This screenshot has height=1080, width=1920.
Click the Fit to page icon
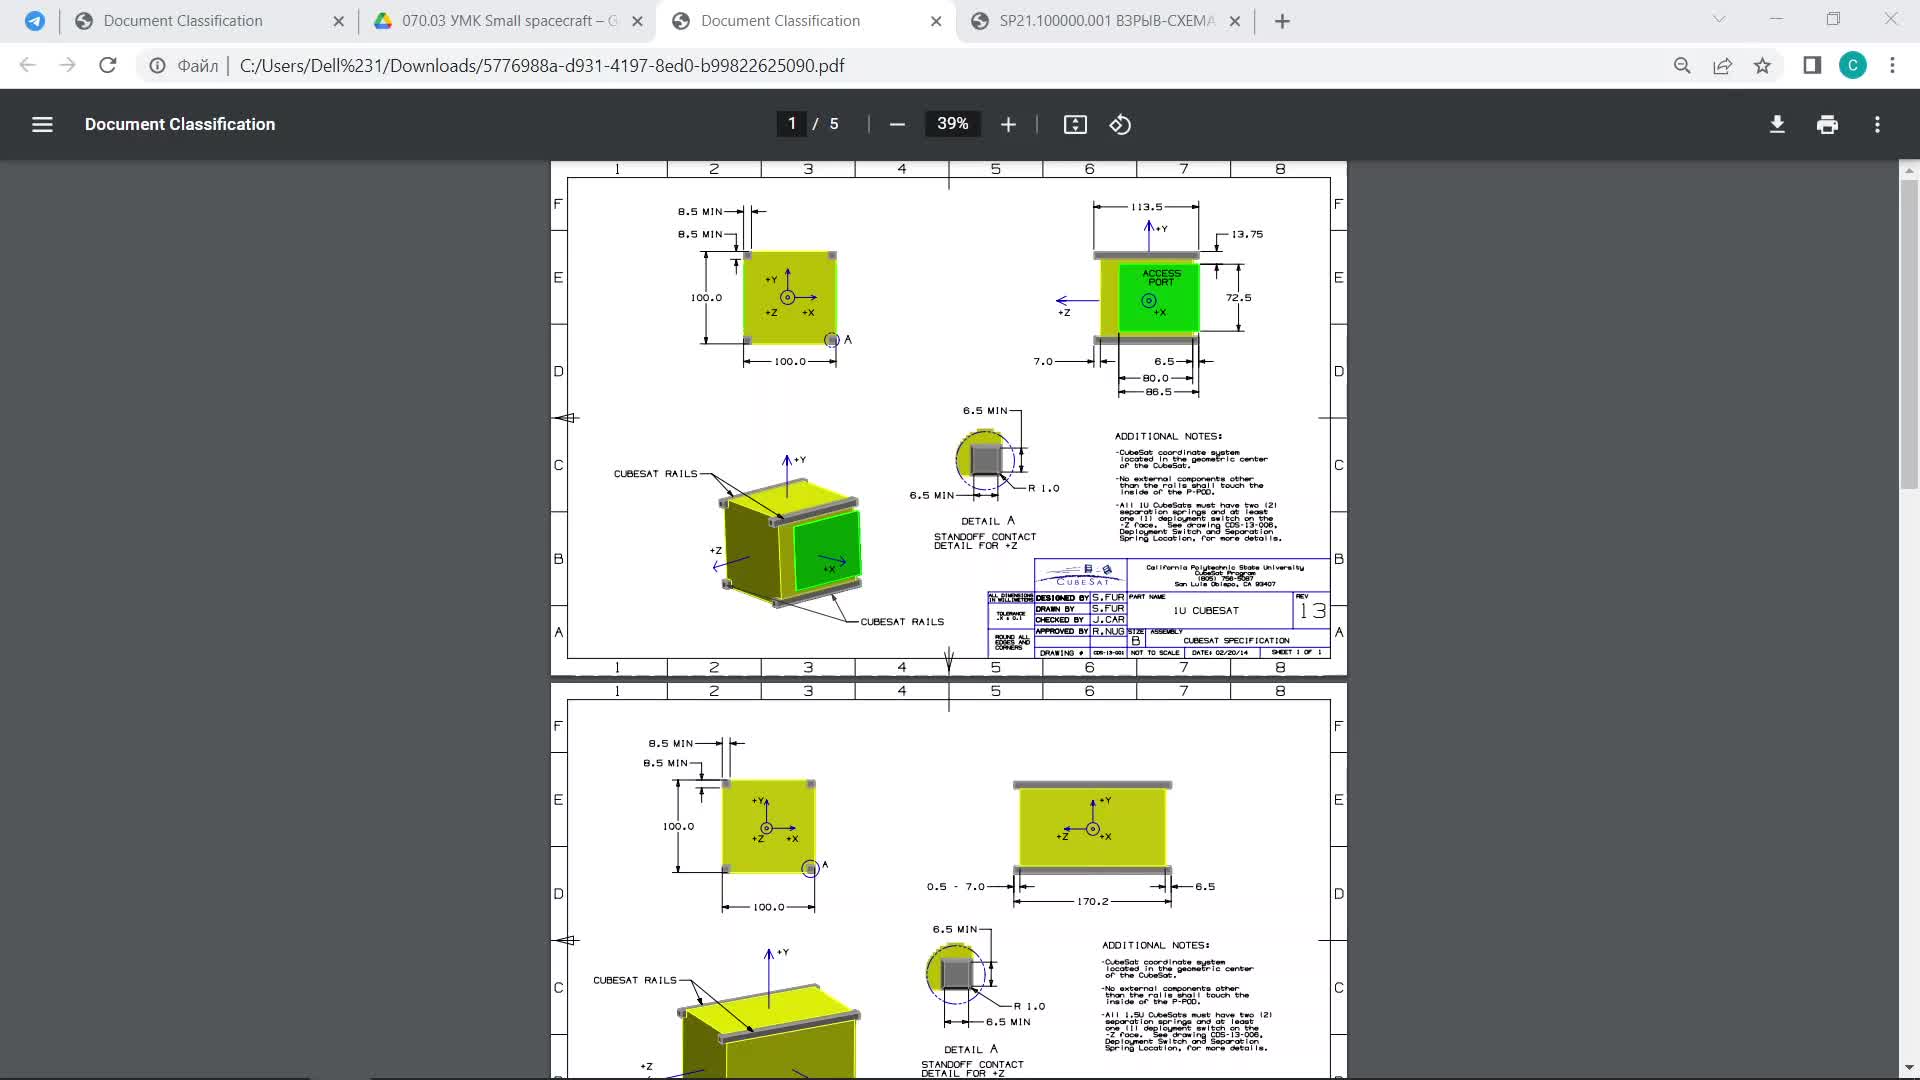pyautogui.click(x=1075, y=124)
